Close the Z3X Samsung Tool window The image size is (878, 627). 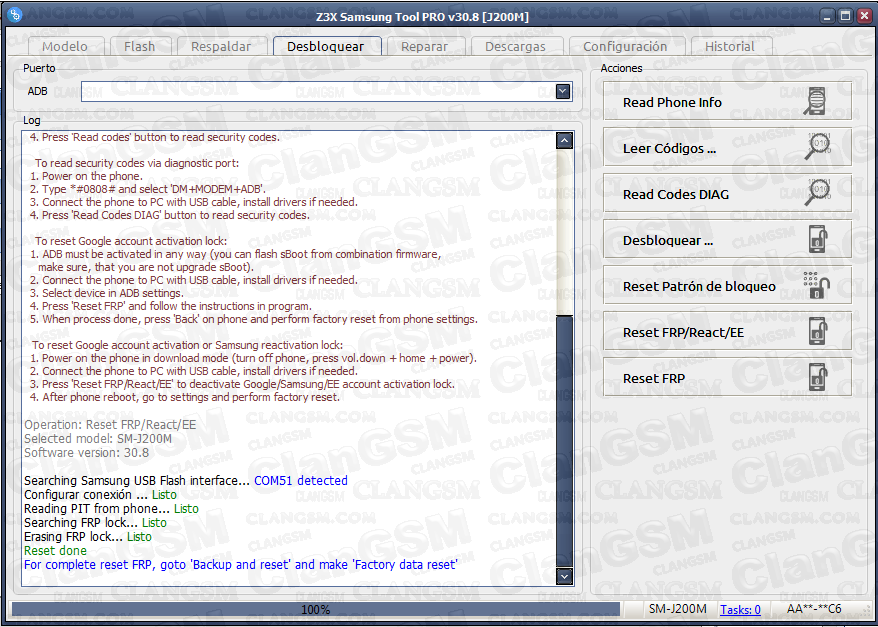pos(864,16)
